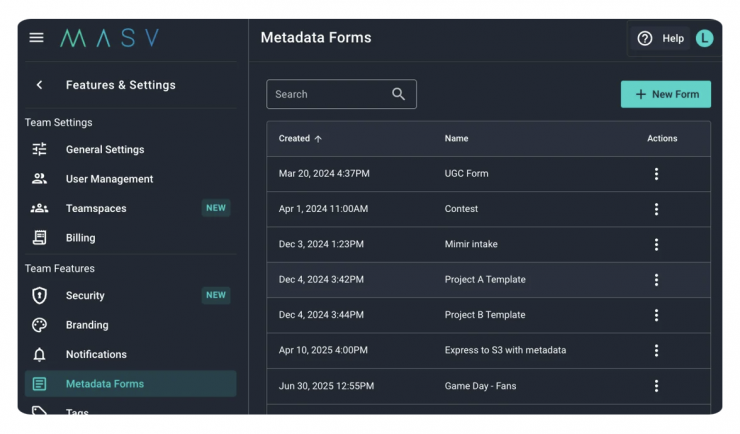Click the Notifications bell icon

[x=40, y=354]
